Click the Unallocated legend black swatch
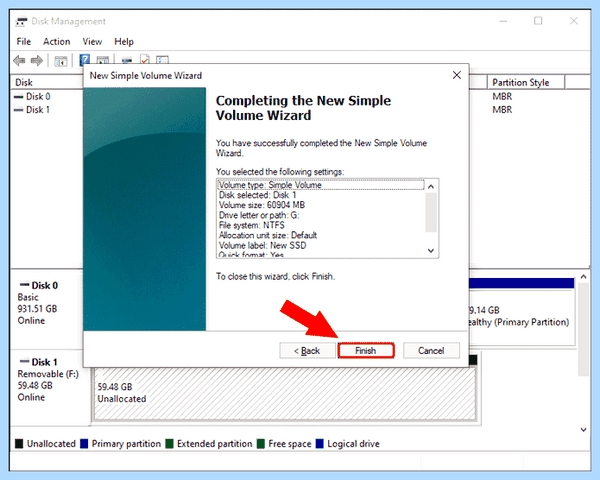The height and width of the screenshot is (480, 600). click(x=19, y=444)
